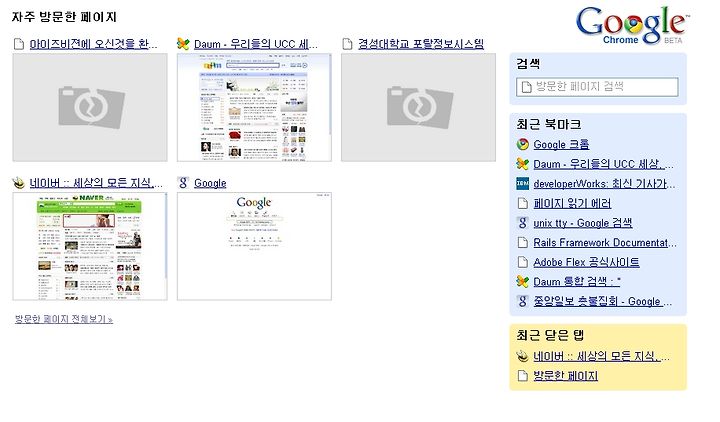
Task: Click the Daum icon beside 우리들의 UCC 세상 bookmark
Action: pos(523,164)
